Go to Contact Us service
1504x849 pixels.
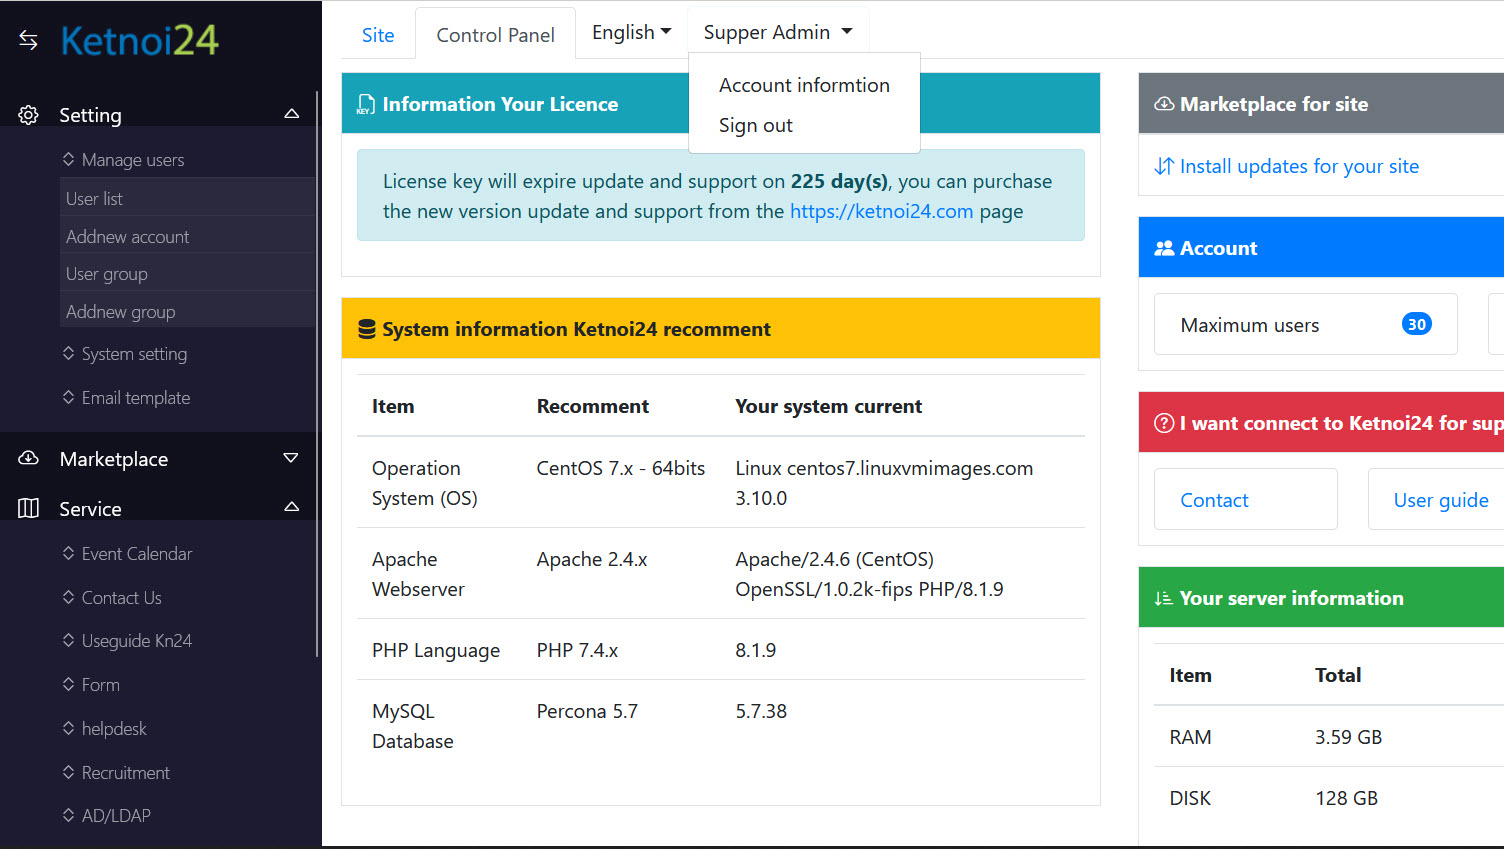coord(121,597)
